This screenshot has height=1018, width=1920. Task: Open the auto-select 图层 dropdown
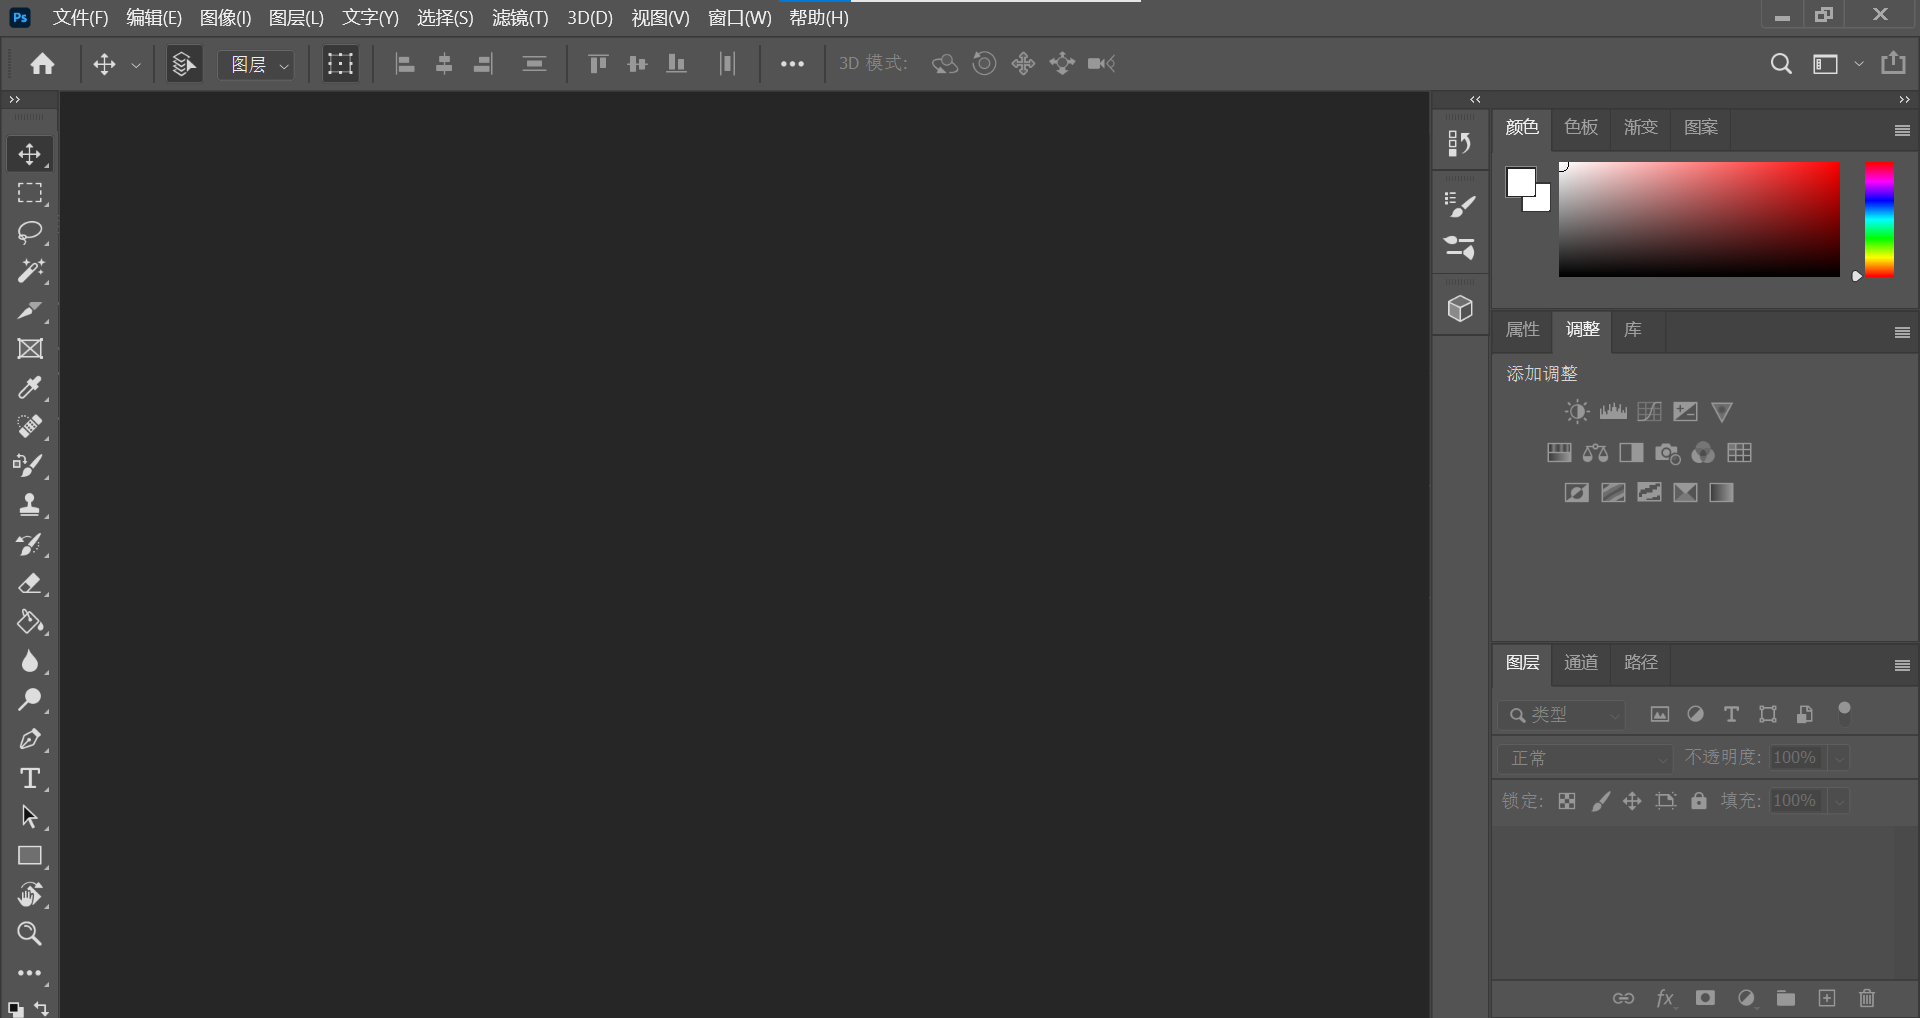pos(256,65)
